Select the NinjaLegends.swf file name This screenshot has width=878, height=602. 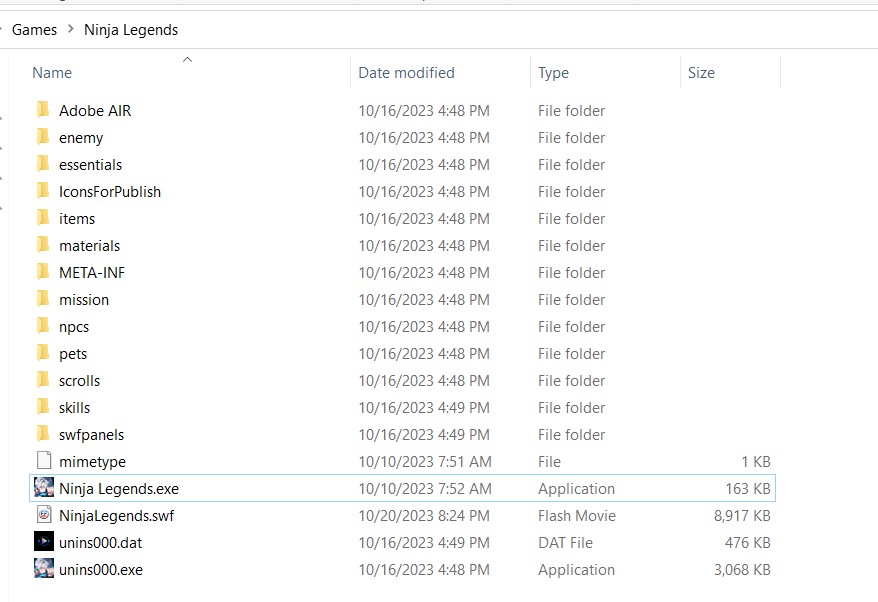click(x=116, y=516)
